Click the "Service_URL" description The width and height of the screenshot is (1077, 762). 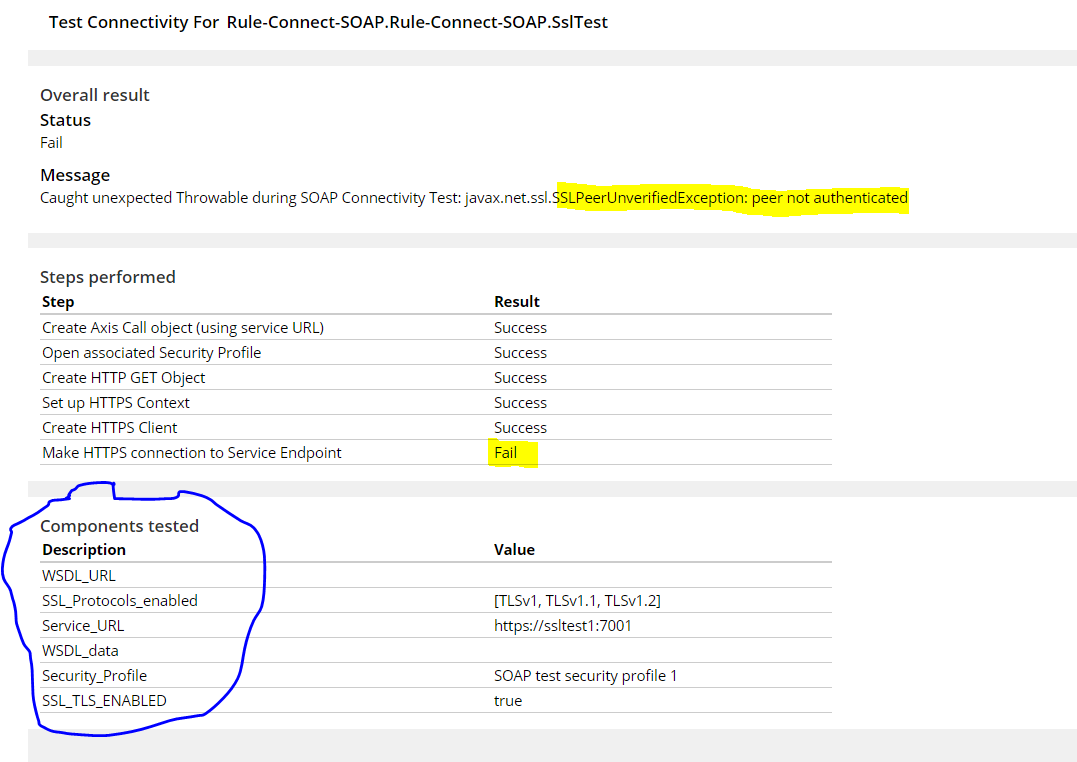point(83,626)
